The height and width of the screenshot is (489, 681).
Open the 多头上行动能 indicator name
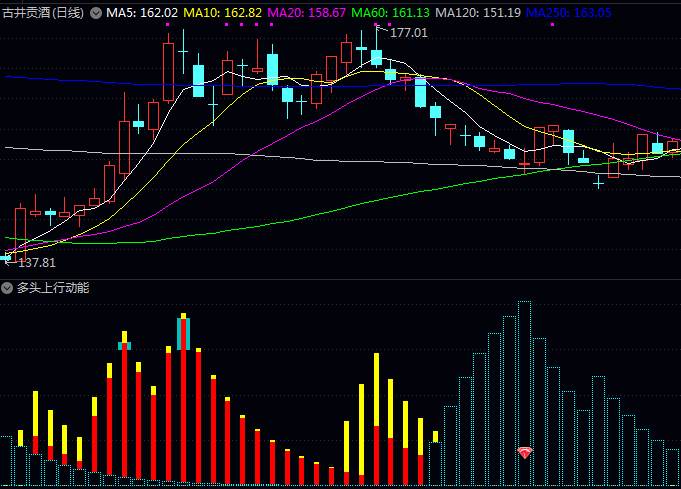pos(53,288)
